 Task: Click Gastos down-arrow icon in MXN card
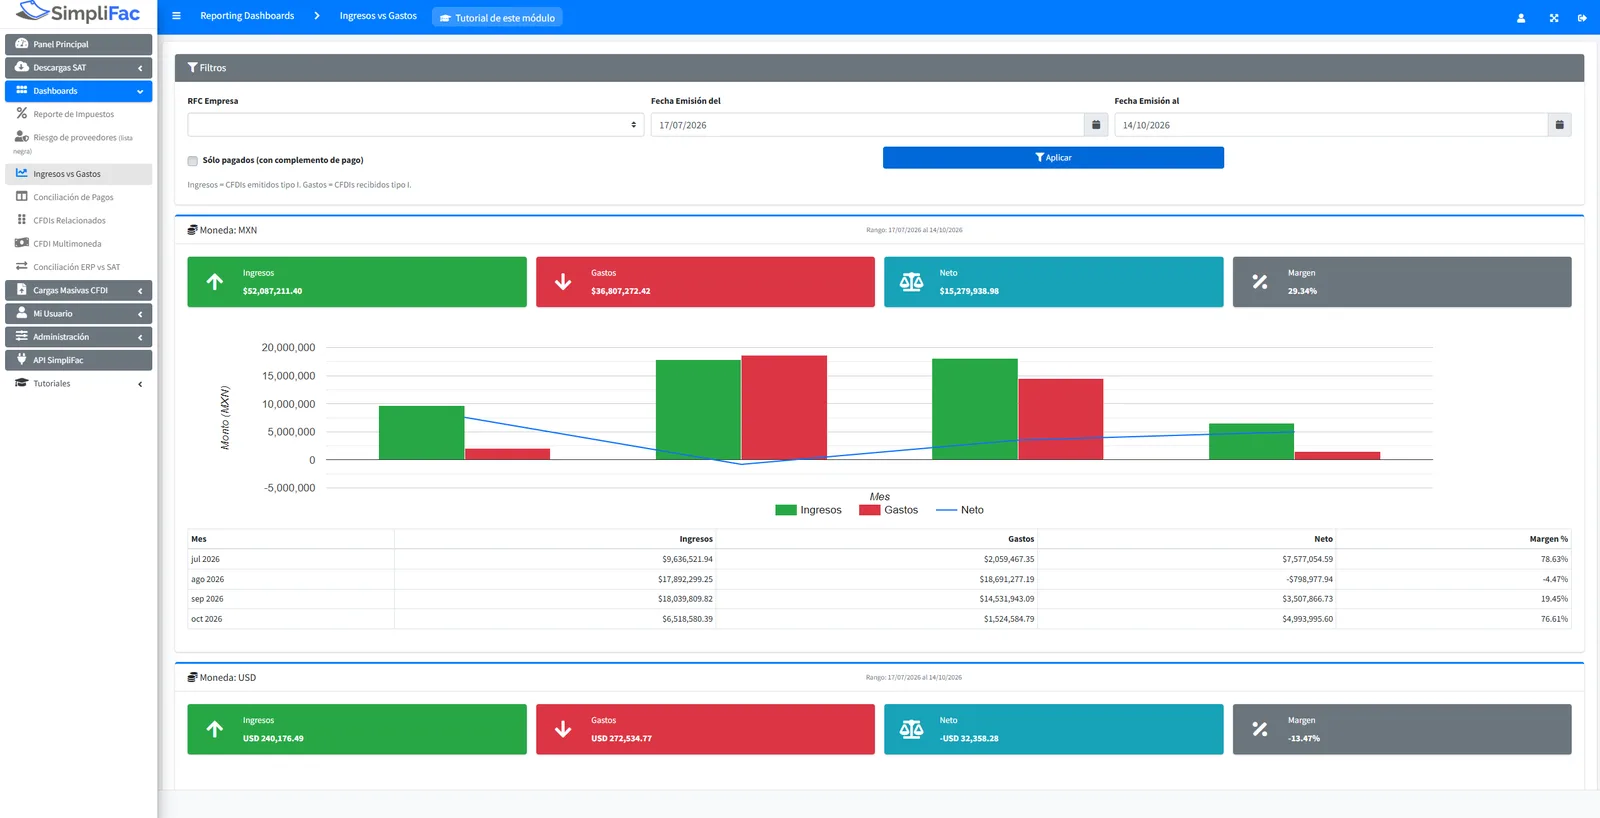pos(563,282)
